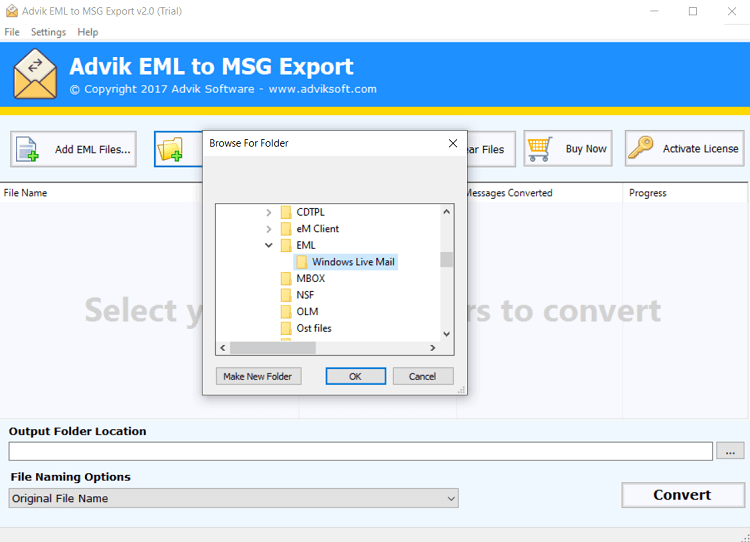The width and height of the screenshot is (750, 542).
Task: Cancel the Browse For Folder dialog
Action: [423, 376]
